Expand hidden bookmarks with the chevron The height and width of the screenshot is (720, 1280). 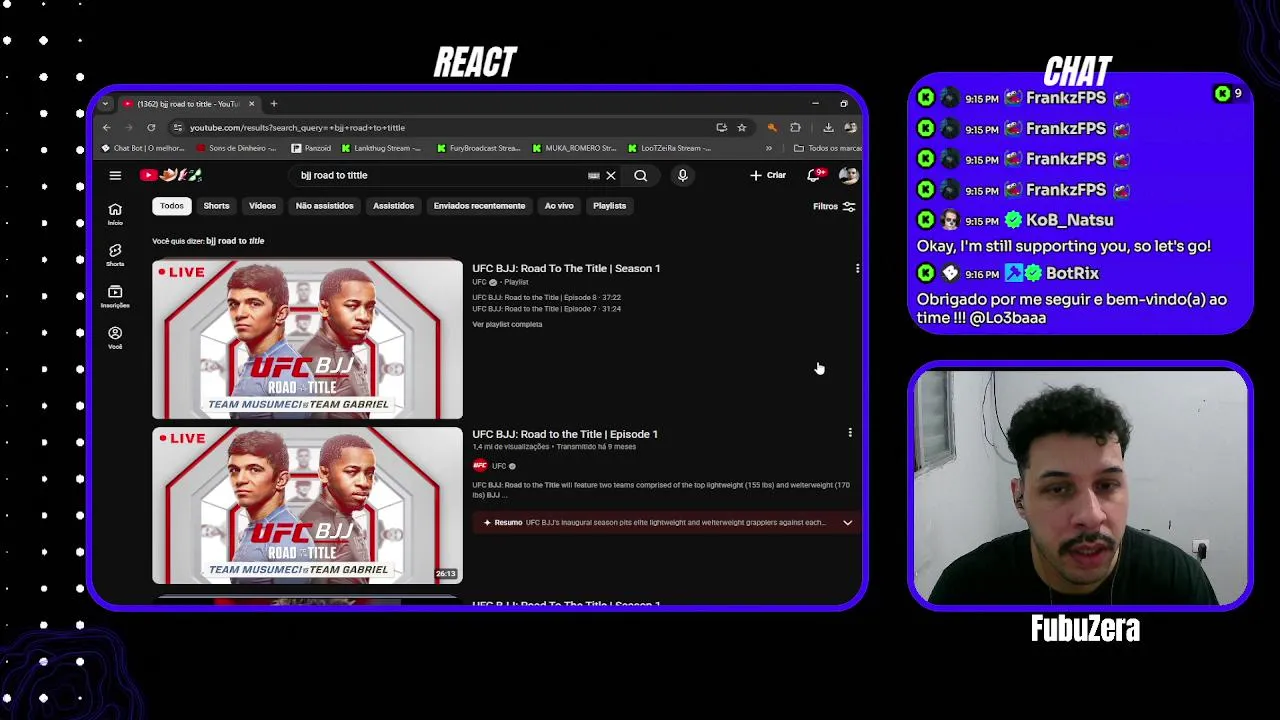click(x=768, y=148)
